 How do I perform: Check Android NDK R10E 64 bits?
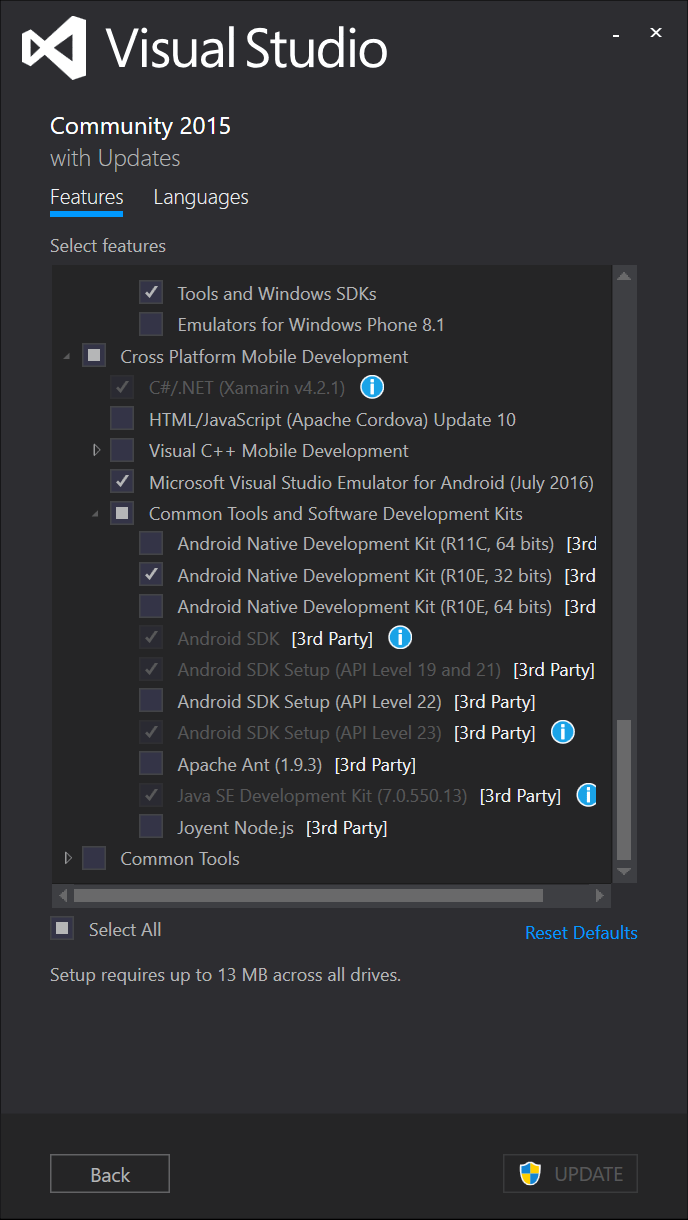pyautogui.click(x=151, y=606)
